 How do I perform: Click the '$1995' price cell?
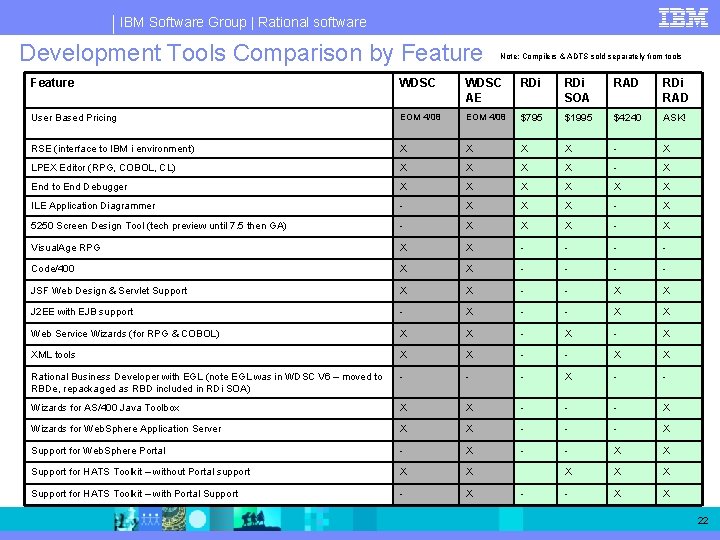click(578, 118)
